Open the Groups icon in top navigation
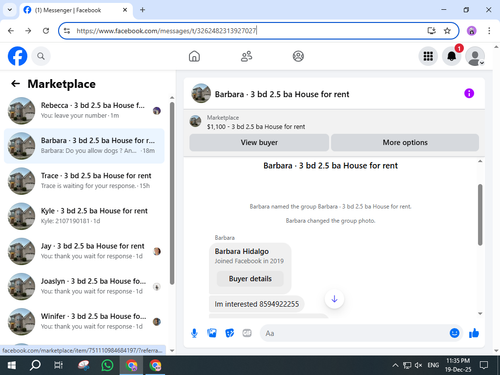Viewport: 500px width, 375px height. pos(298,56)
